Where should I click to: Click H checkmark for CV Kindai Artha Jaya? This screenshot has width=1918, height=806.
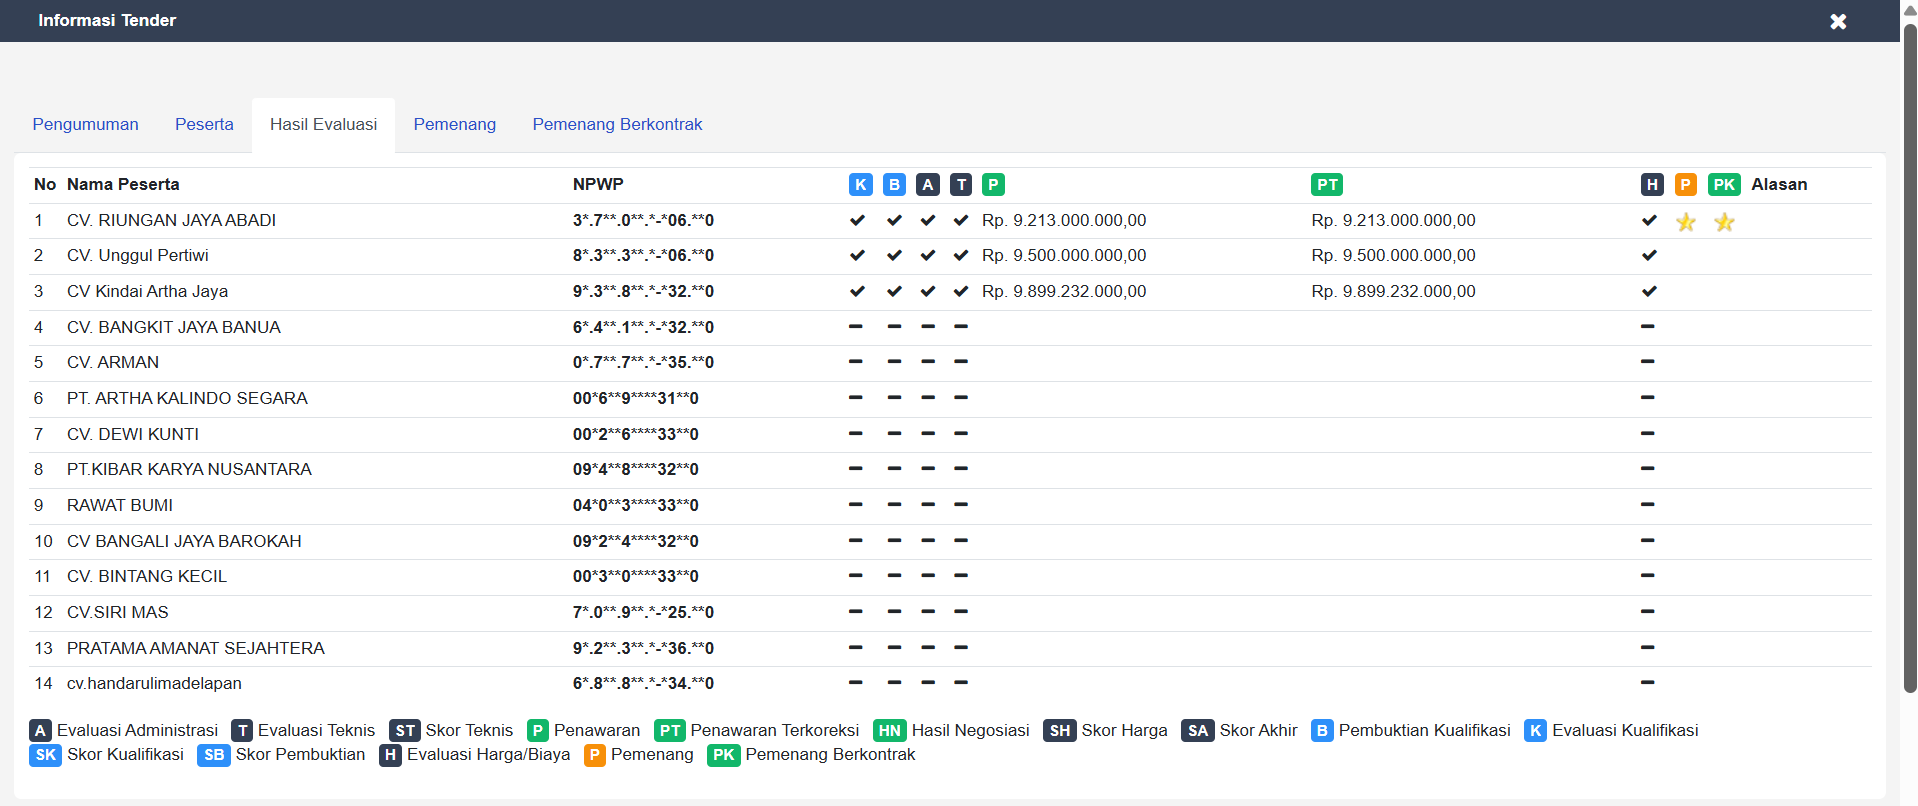coord(1649,292)
